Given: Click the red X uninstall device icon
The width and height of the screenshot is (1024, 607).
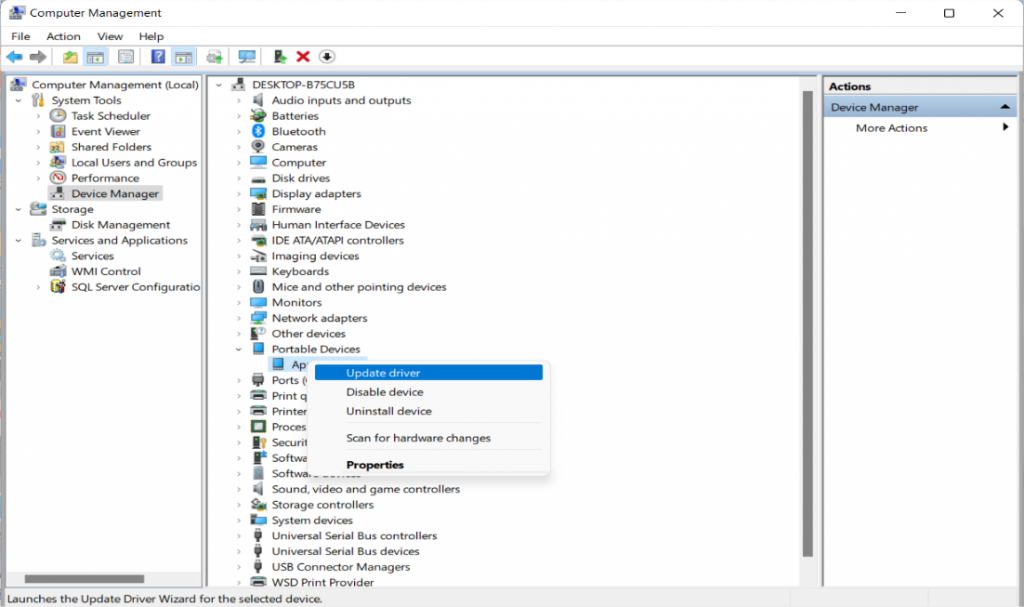Looking at the screenshot, I should (303, 57).
